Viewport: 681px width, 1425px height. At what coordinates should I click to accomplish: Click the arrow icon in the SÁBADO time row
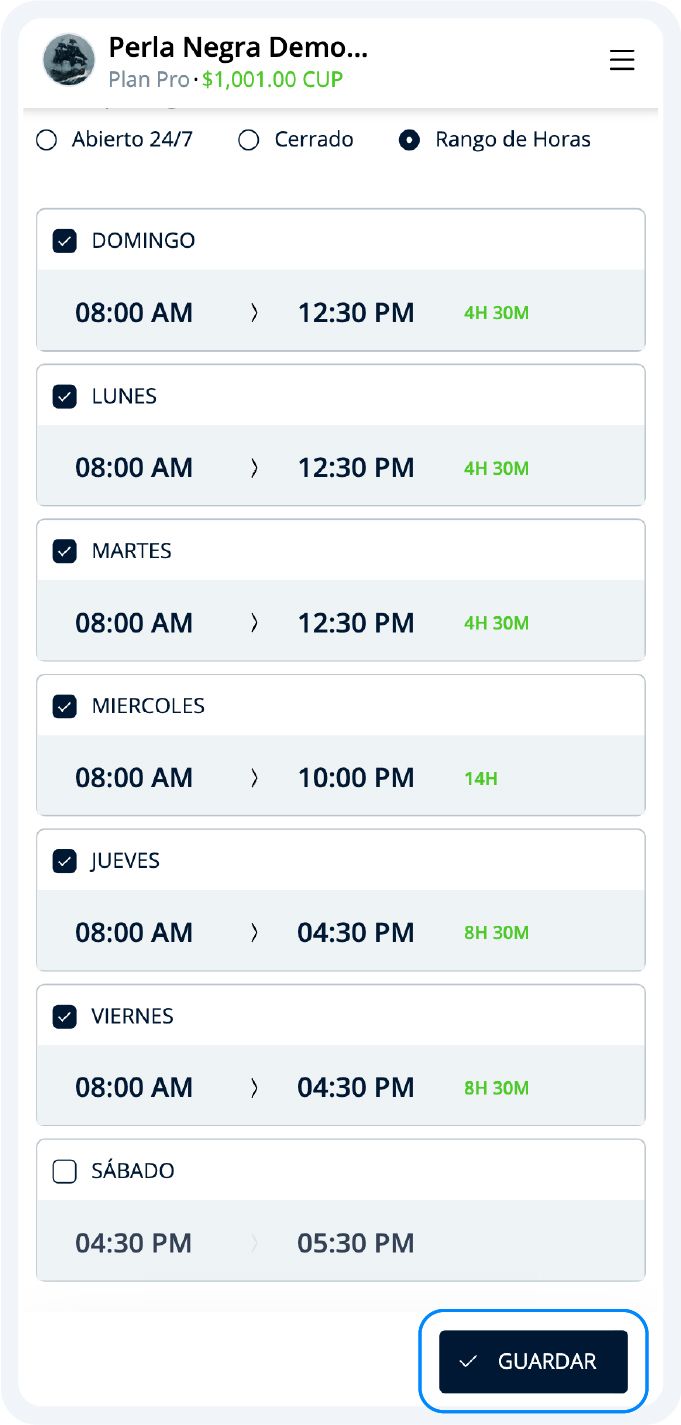point(254,1242)
